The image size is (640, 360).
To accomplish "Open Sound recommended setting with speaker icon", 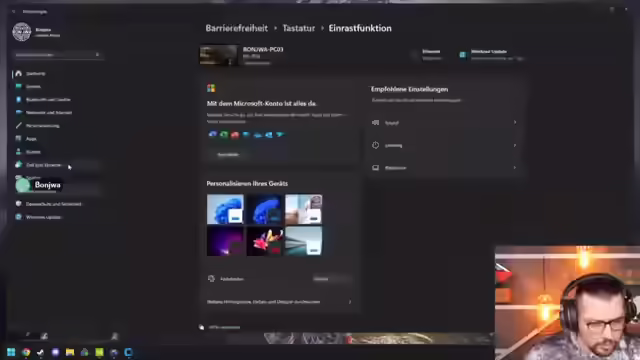I will [x=444, y=122].
